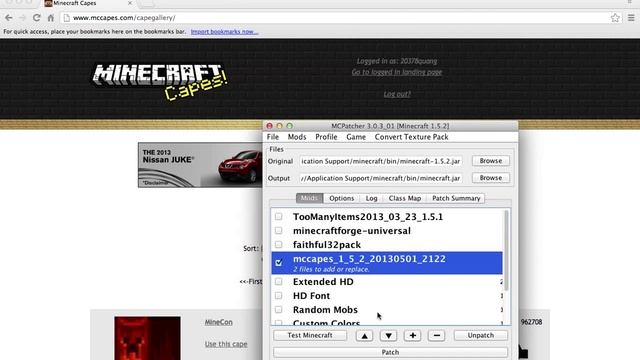Click the Original file path field

380,161
